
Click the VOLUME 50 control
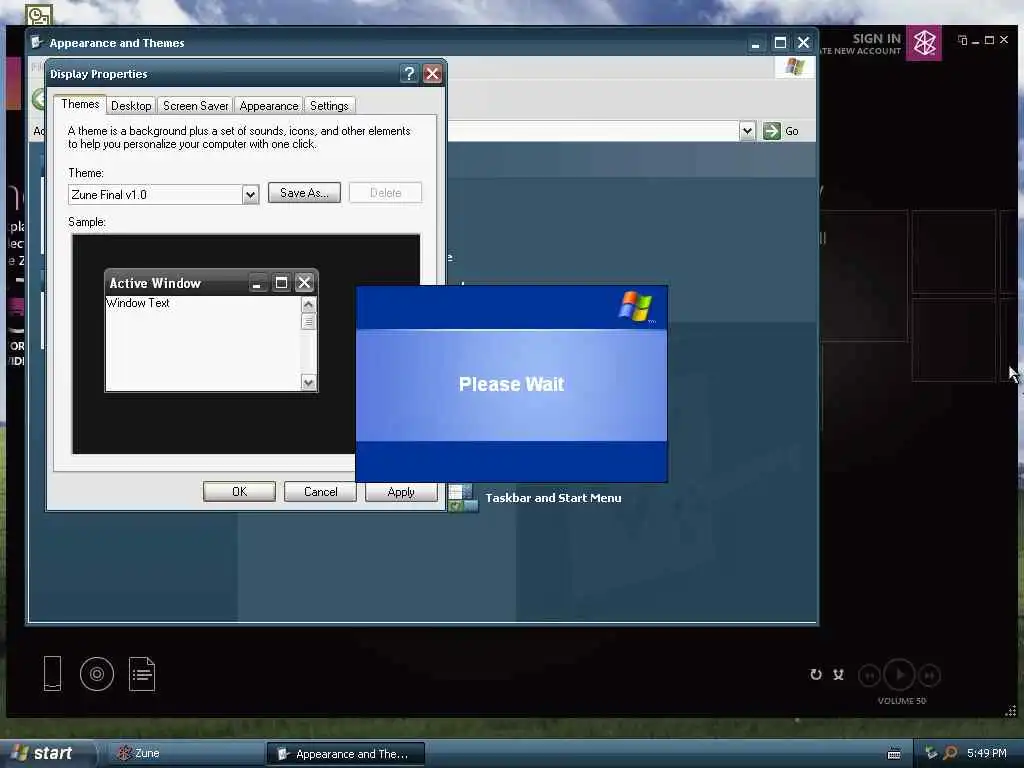(x=902, y=701)
